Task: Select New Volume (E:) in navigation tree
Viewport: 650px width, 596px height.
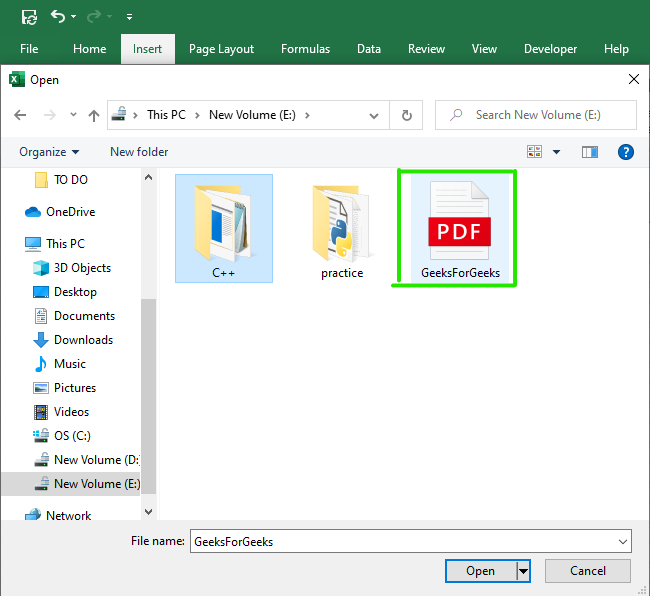Action: pos(71,484)
